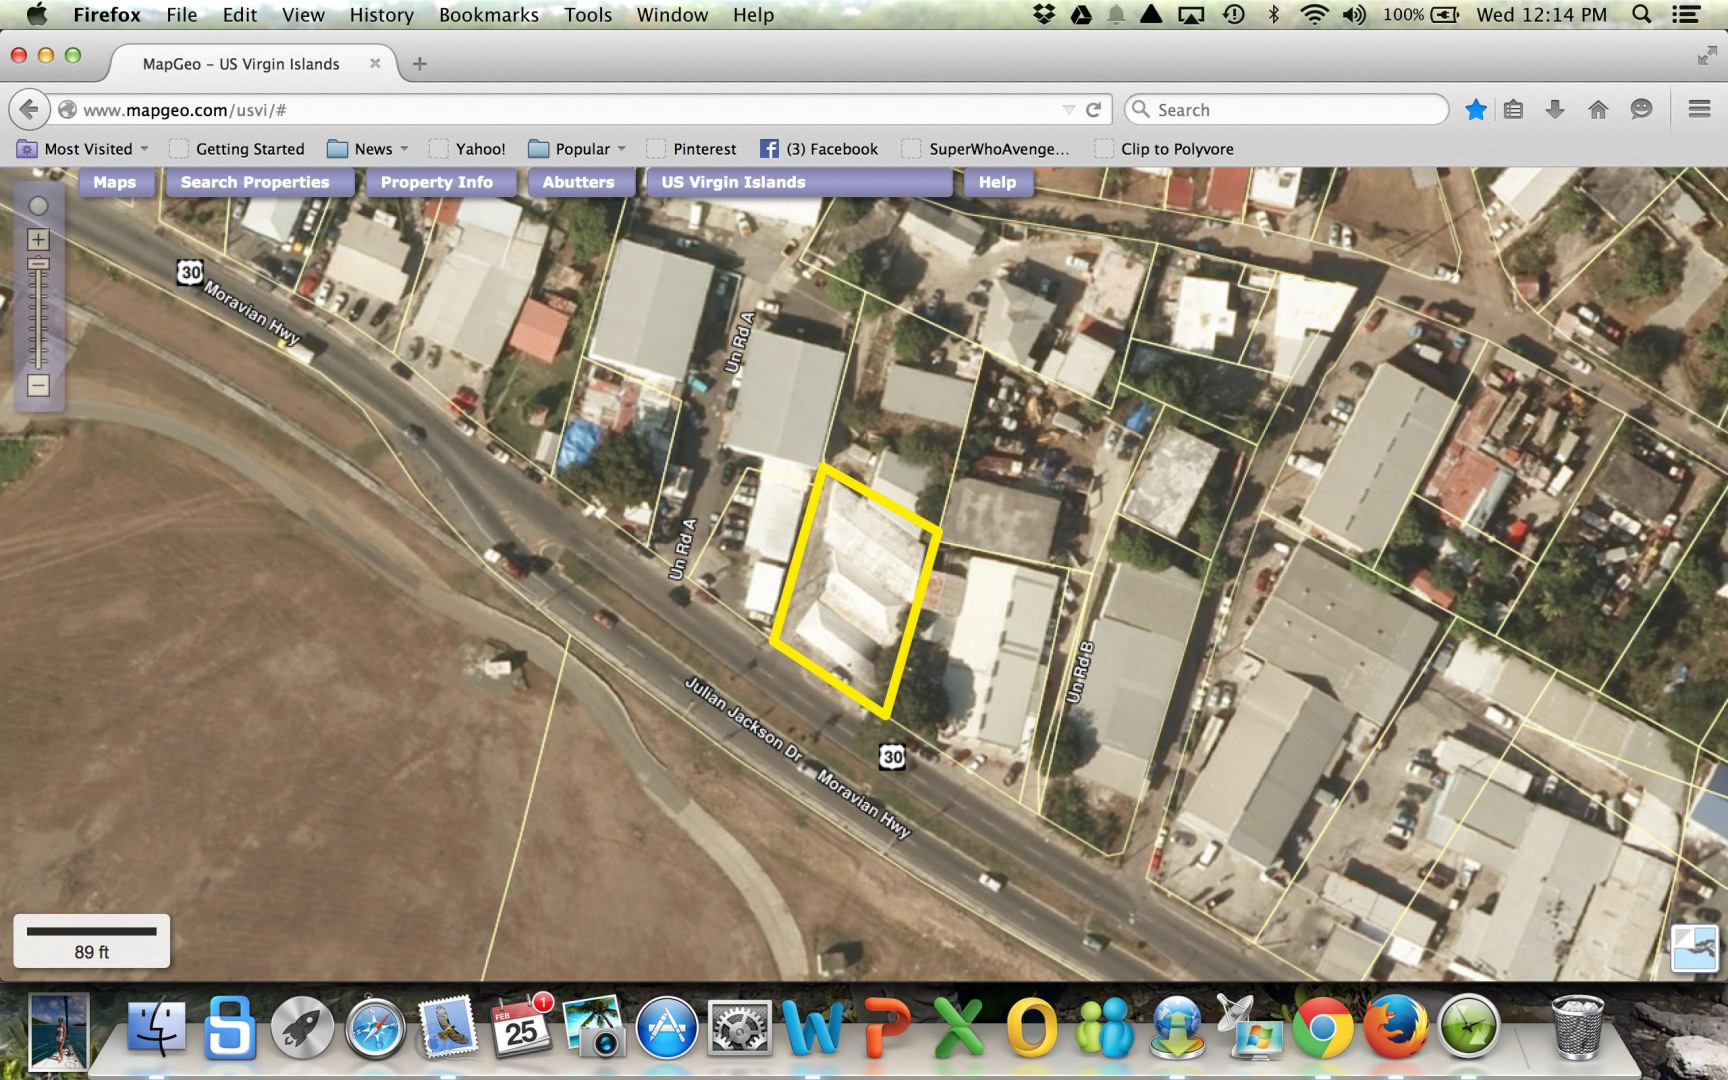Zoom in with the map plus button
The image size is (1728, 1080).
pos(38,240)
